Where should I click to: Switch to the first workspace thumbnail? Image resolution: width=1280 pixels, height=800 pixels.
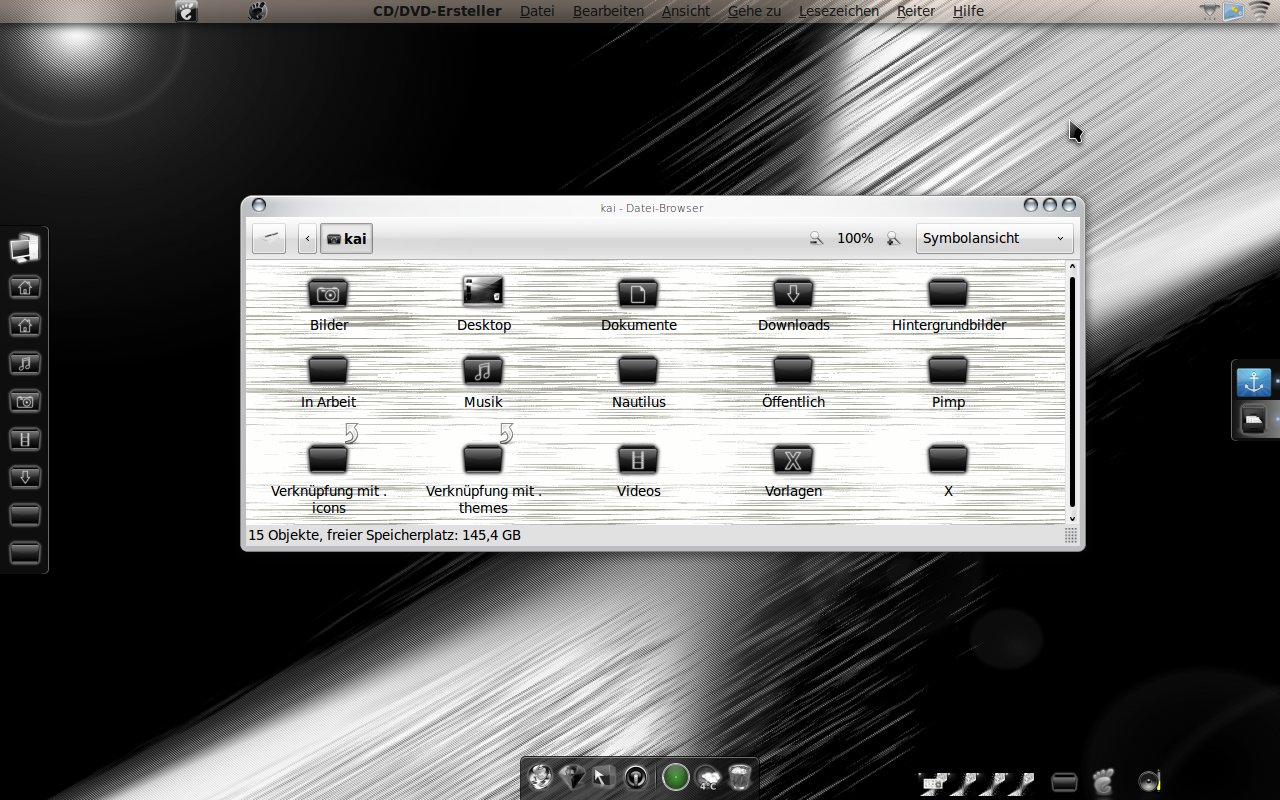coord(933,782)
